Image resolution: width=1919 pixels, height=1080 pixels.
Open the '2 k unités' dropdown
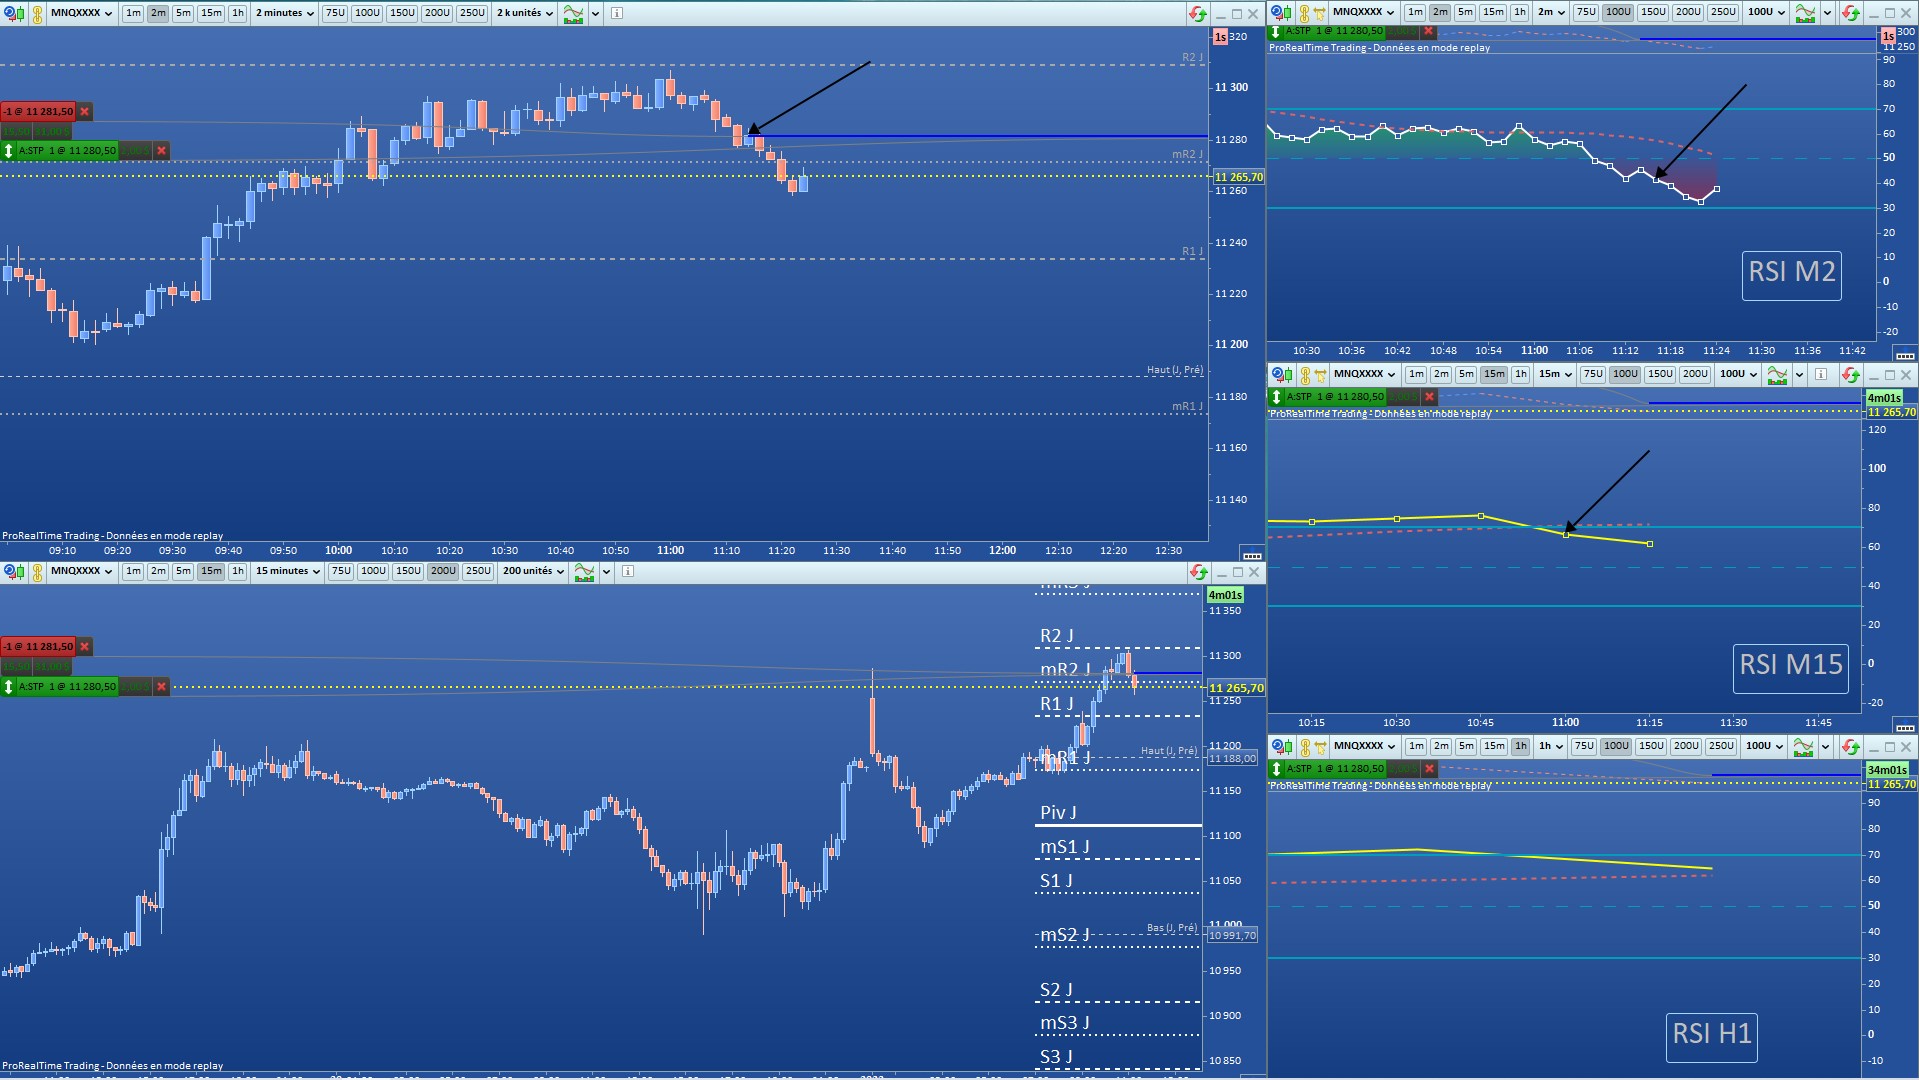525,14
